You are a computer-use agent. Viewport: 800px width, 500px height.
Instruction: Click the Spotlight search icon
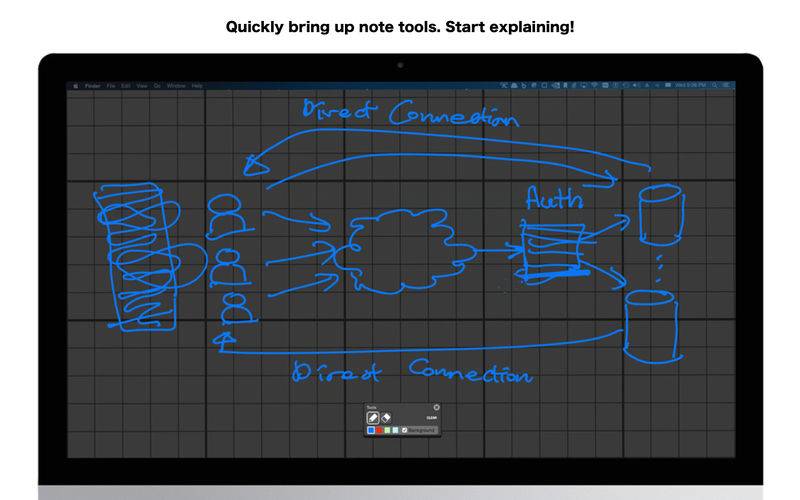(712, 87)
